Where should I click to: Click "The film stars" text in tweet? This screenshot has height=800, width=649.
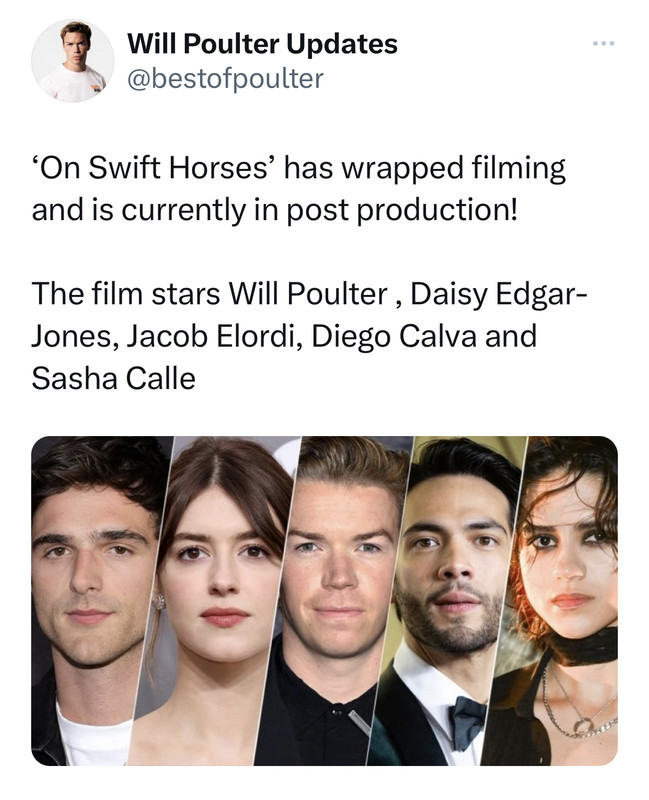click(x=126, y=294)
